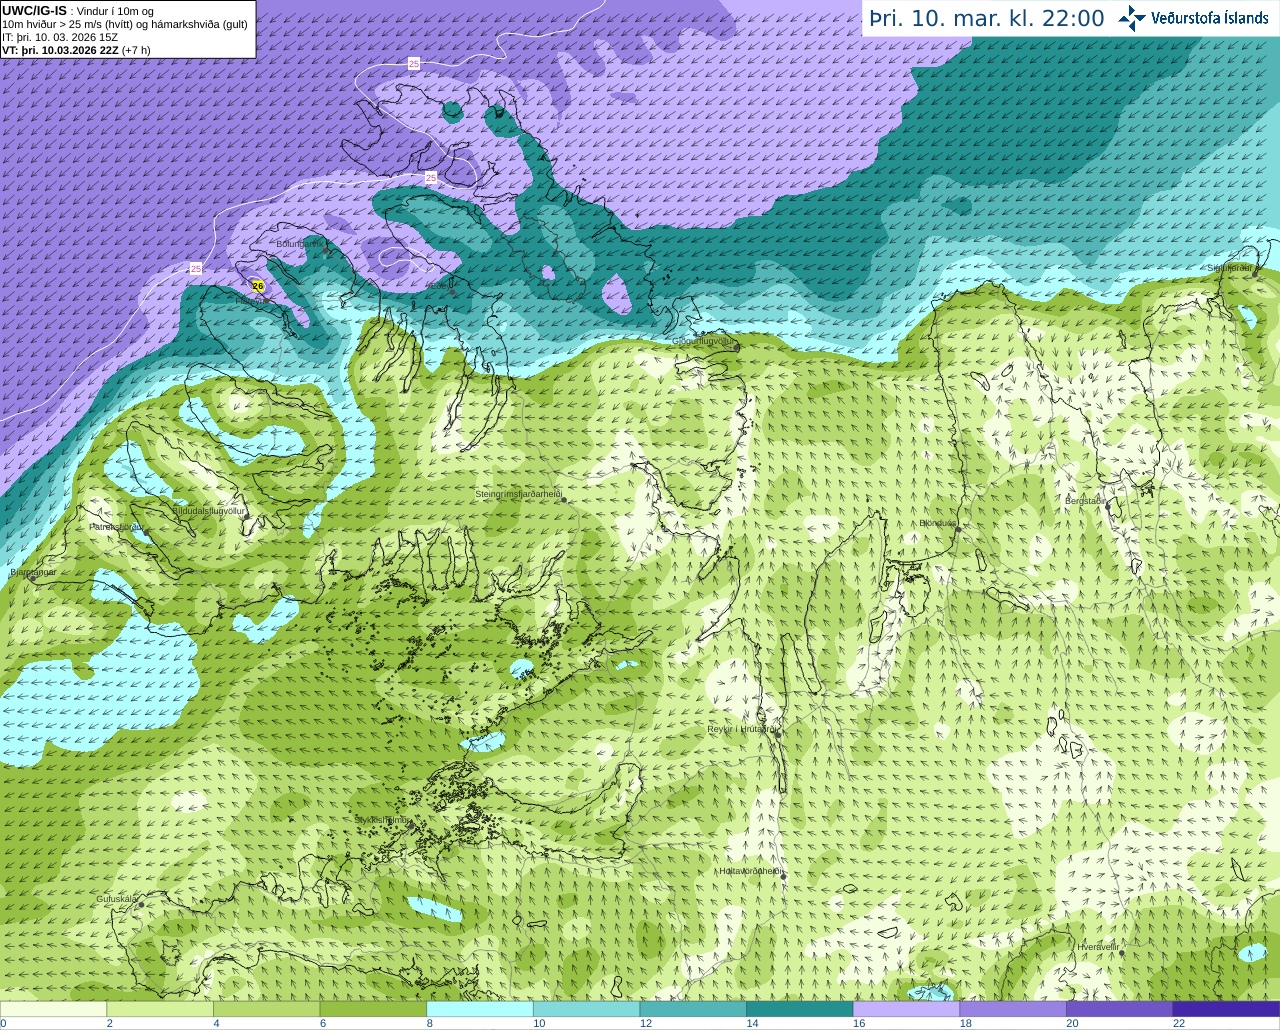Click the above 22 m/s dark indigo swatch

1227,1009
